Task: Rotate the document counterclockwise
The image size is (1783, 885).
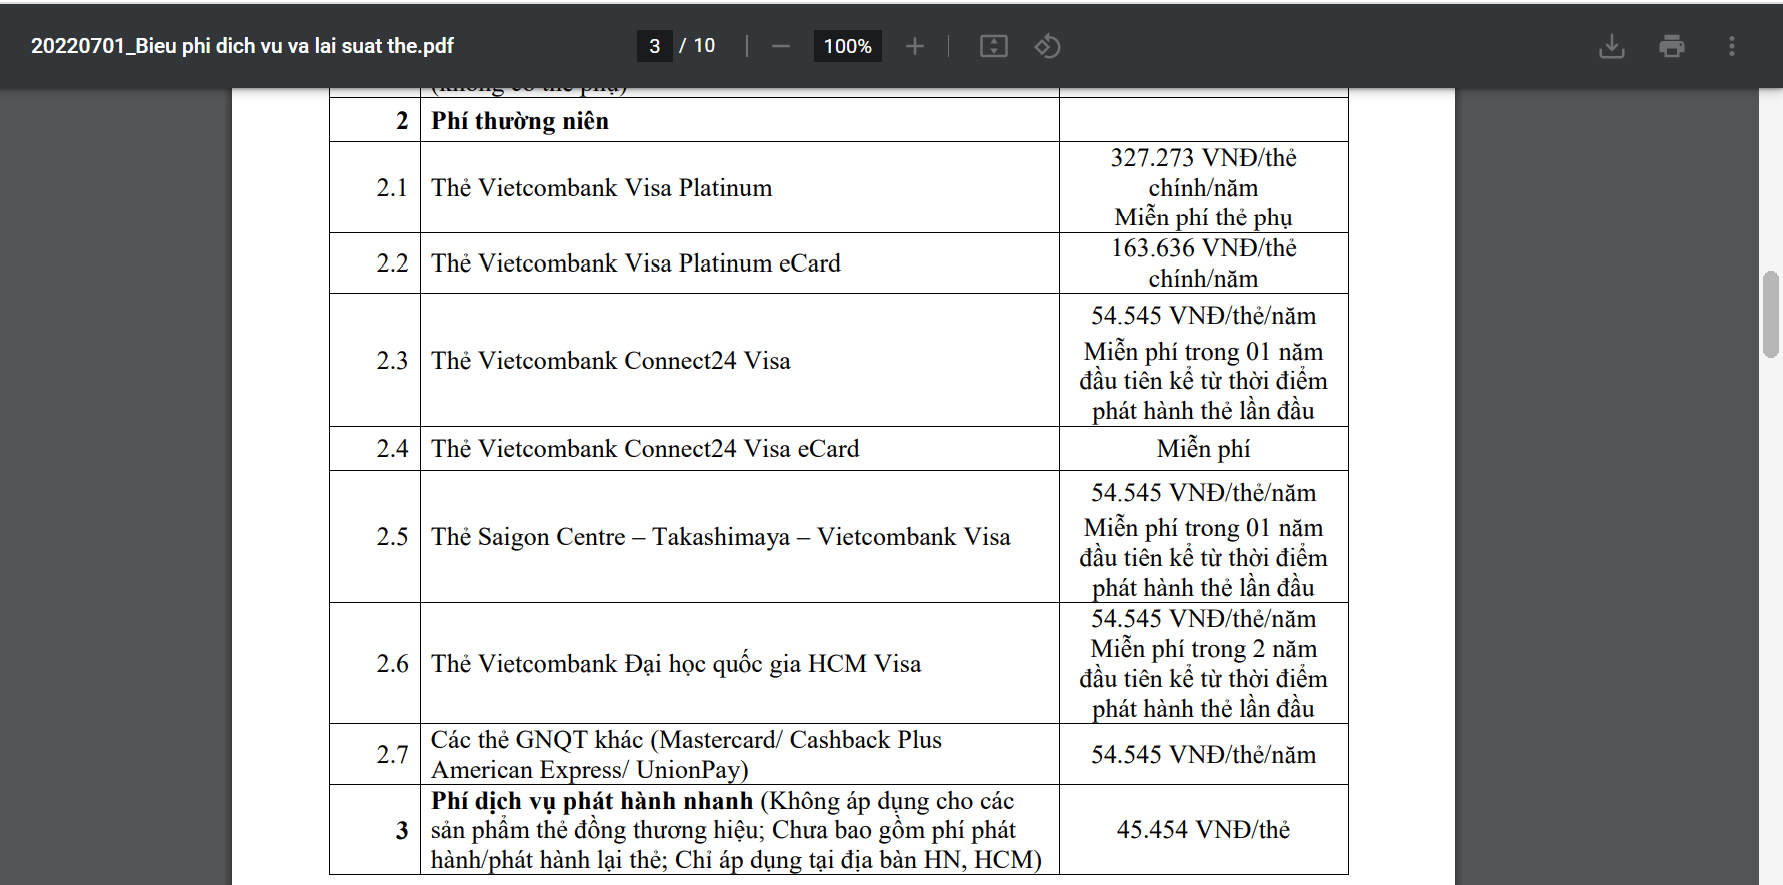Action: tap(1047, 46)
